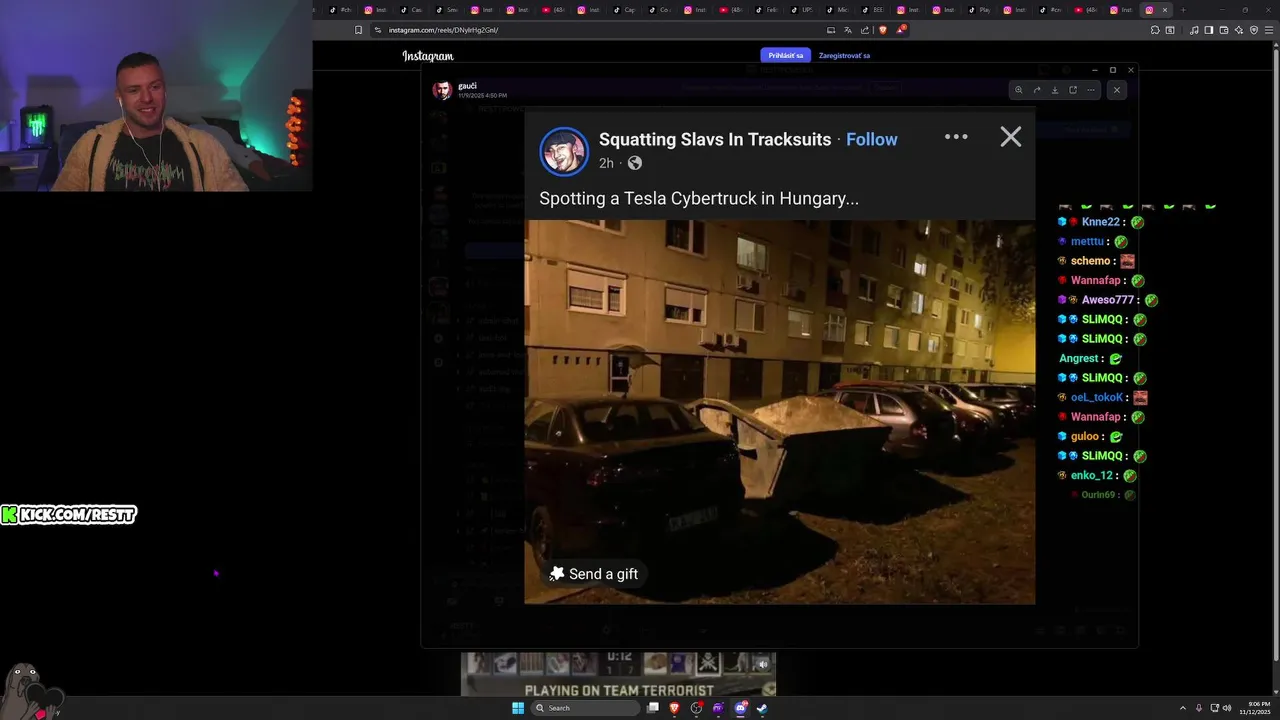Screen dimensions: 1280x720
Task: Open Brave Shields lion icon
Action: 883,30
